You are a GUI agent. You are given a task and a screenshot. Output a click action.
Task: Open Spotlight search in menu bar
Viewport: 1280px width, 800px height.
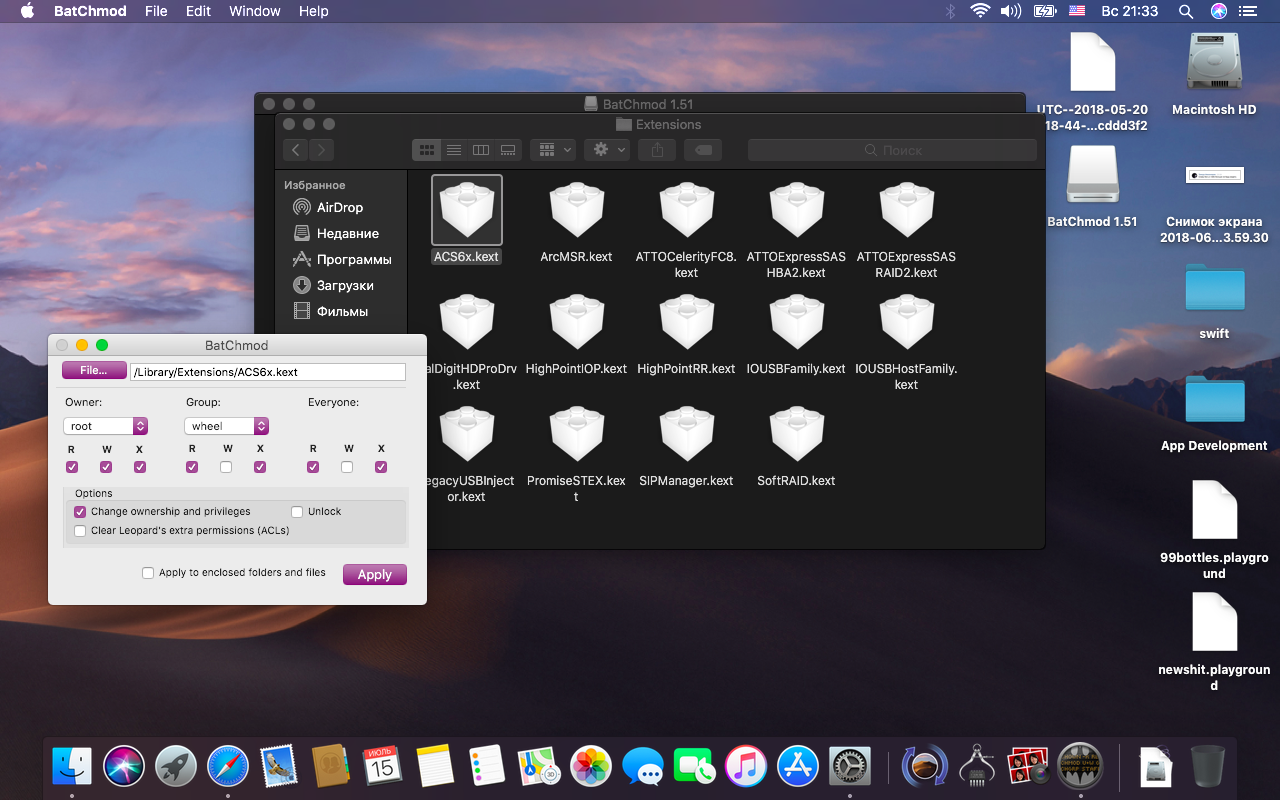pyautogui.click(x=1186, y=11)
